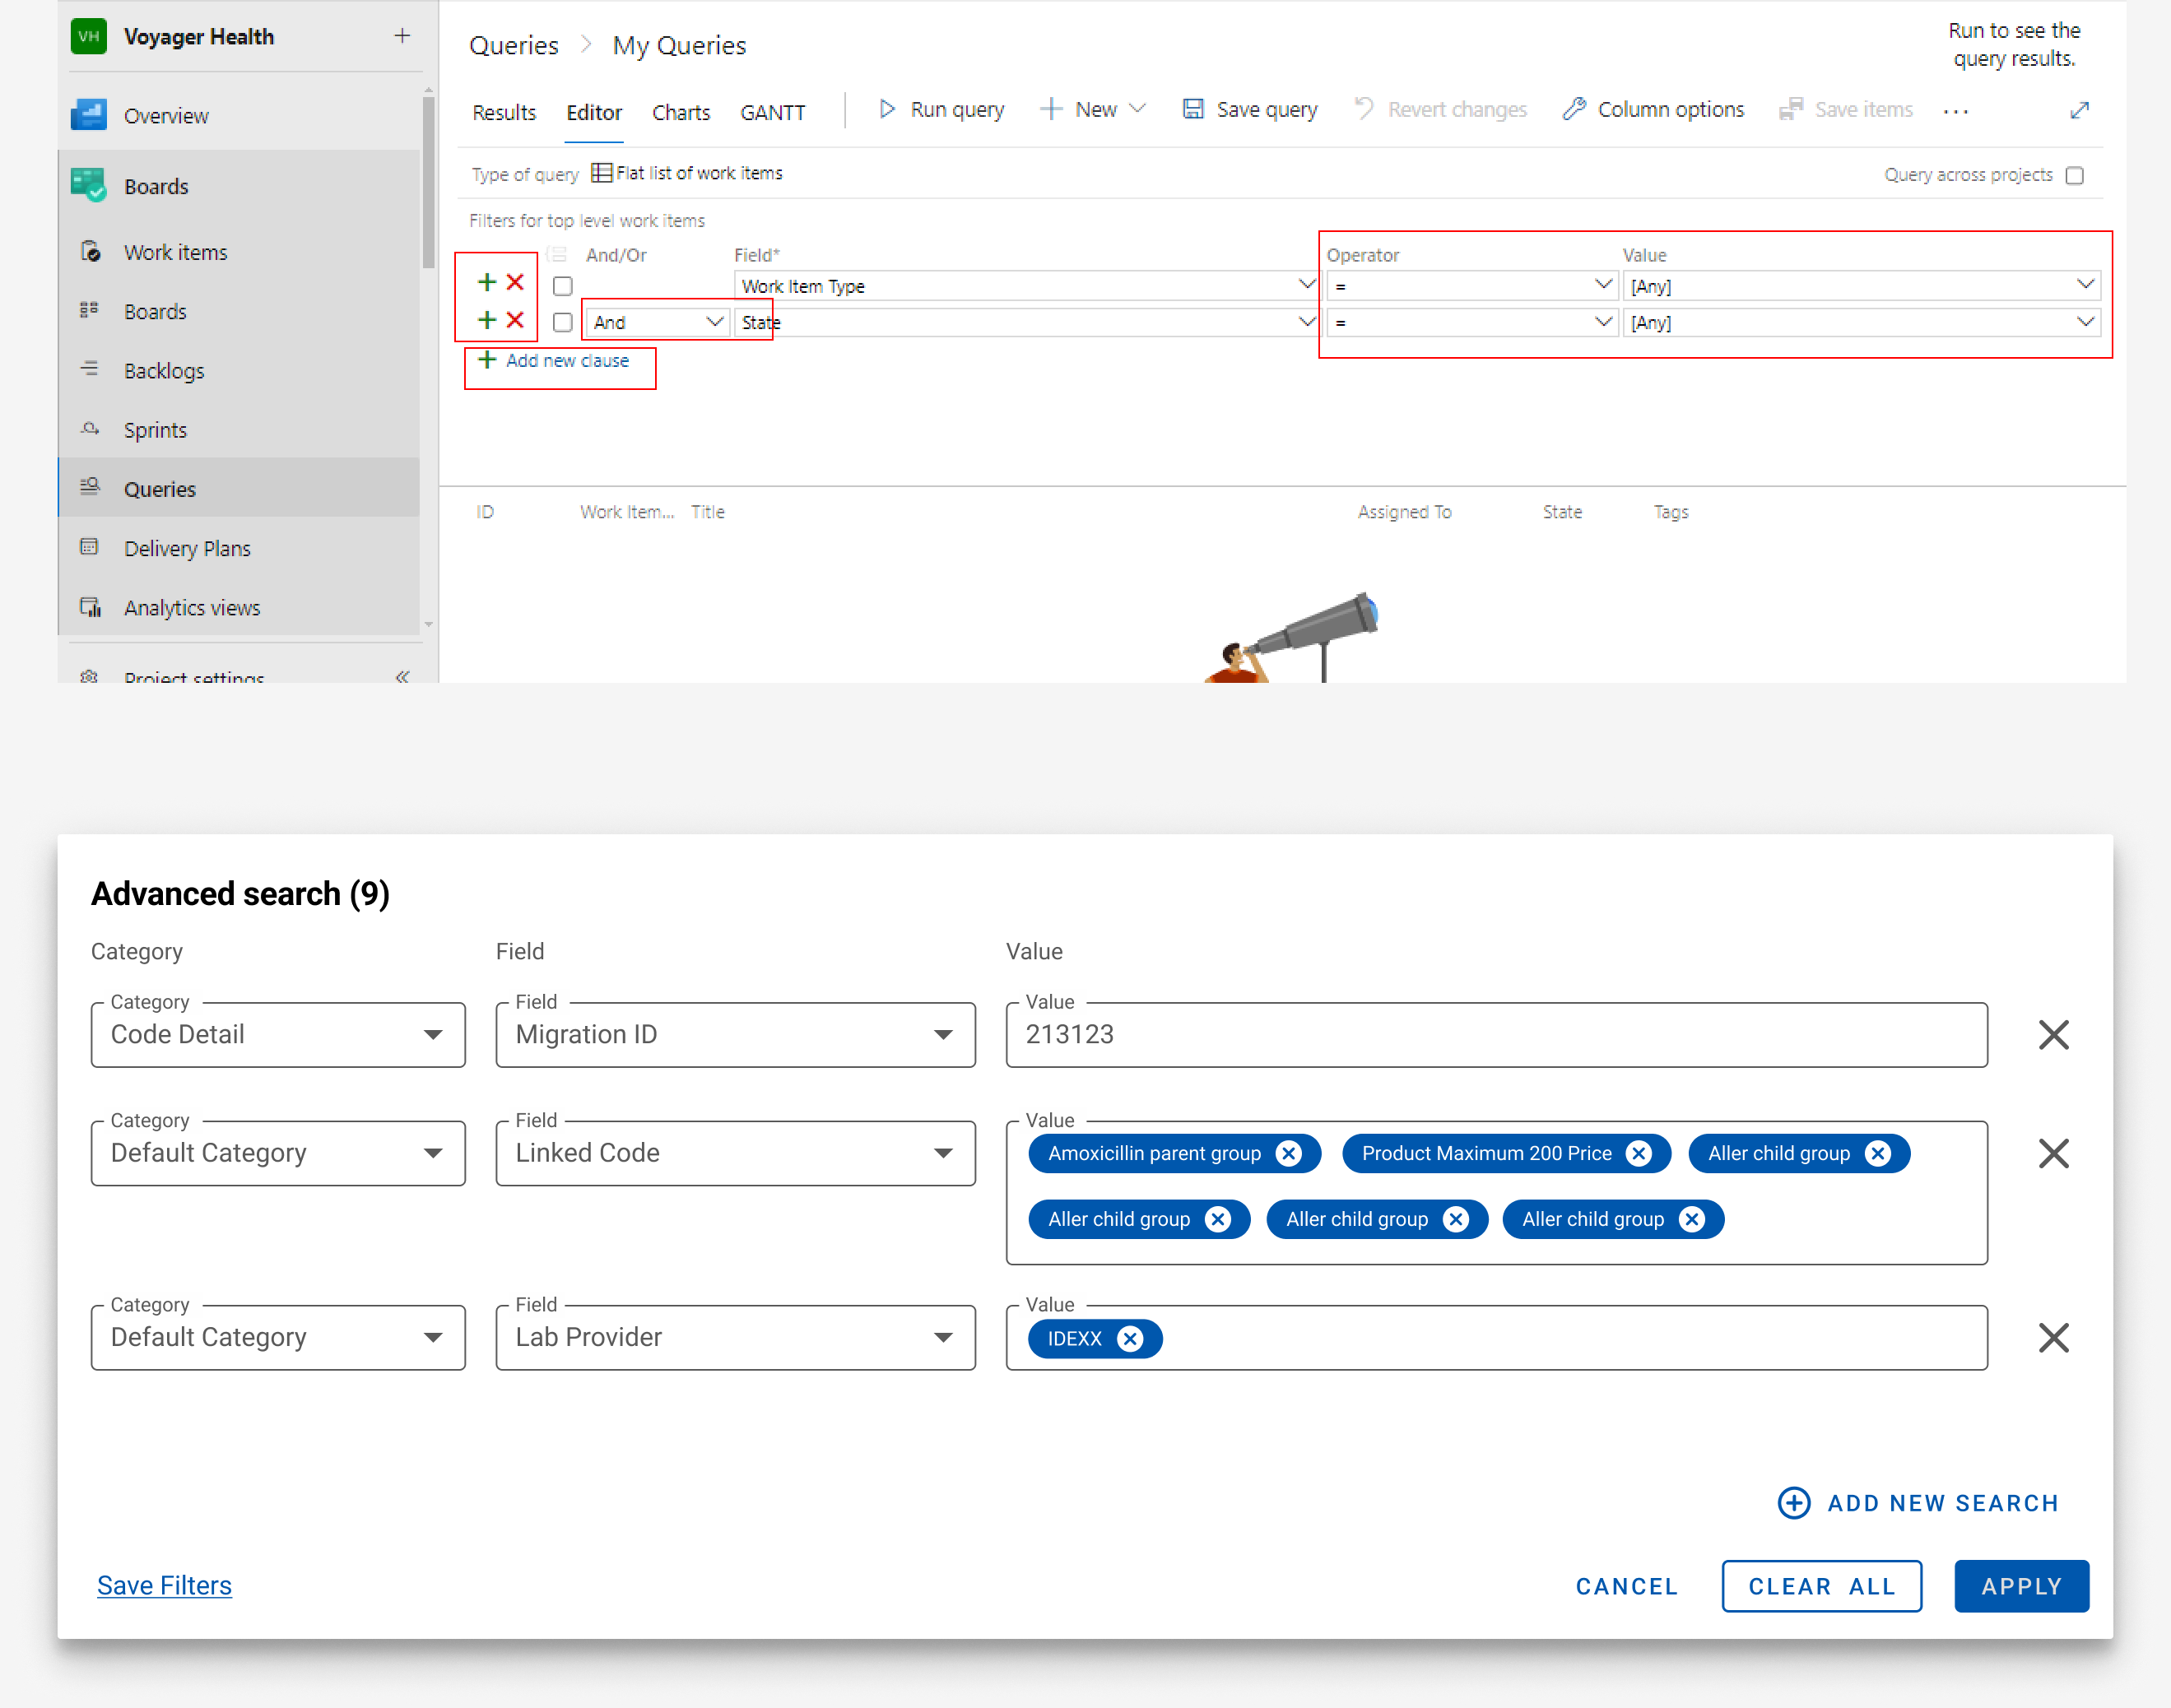Click Add new clause
The image size is (2171, 1708).
[554, 360]
